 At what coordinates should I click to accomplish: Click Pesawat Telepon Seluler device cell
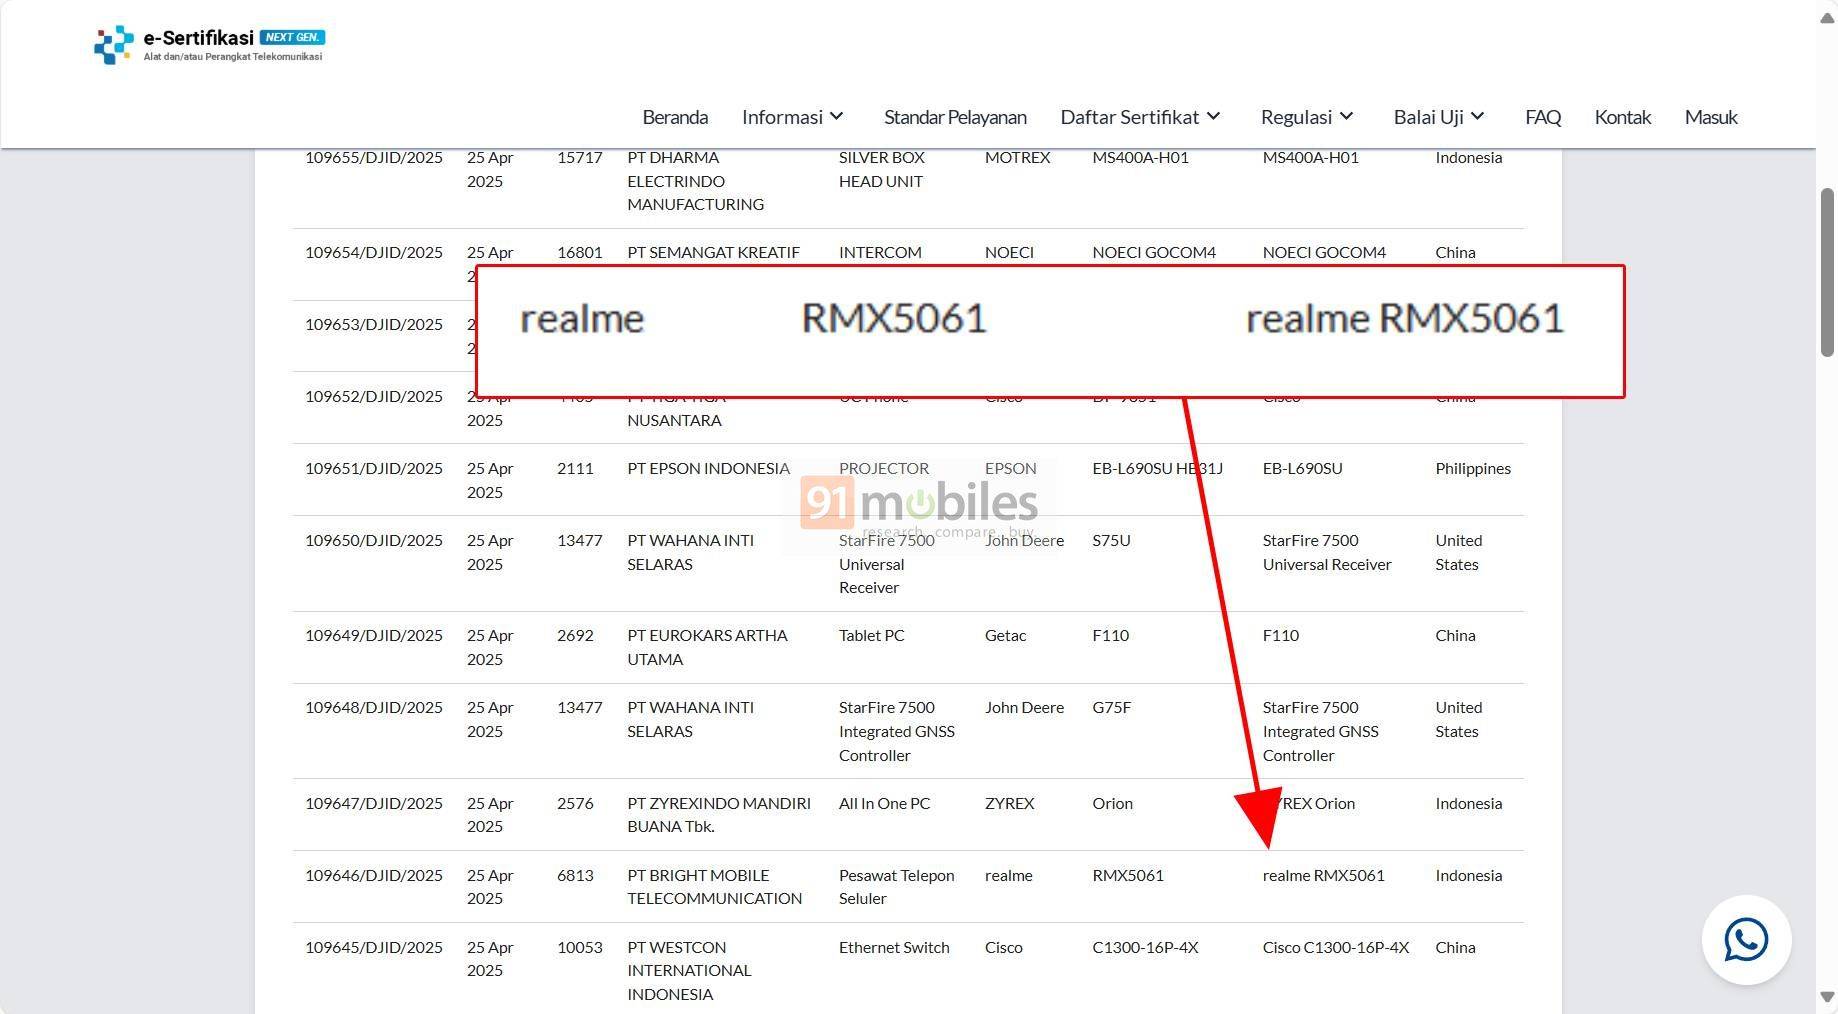[897, 886]
